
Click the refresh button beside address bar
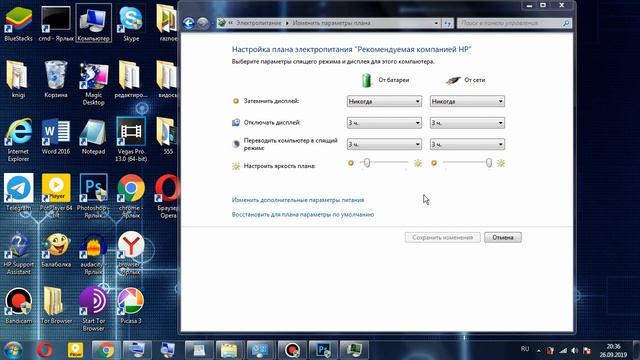coord(448,23)
